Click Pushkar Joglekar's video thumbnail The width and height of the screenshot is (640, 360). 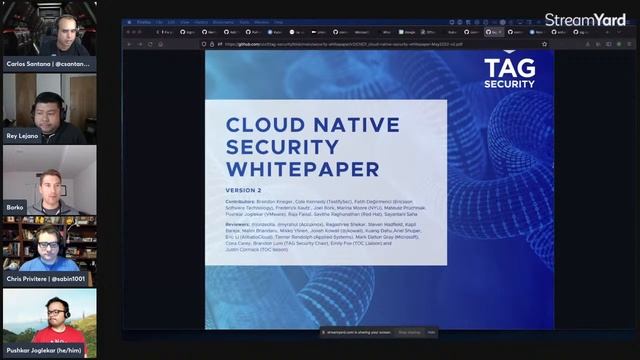pyautogui.click(x=49, y=323)
